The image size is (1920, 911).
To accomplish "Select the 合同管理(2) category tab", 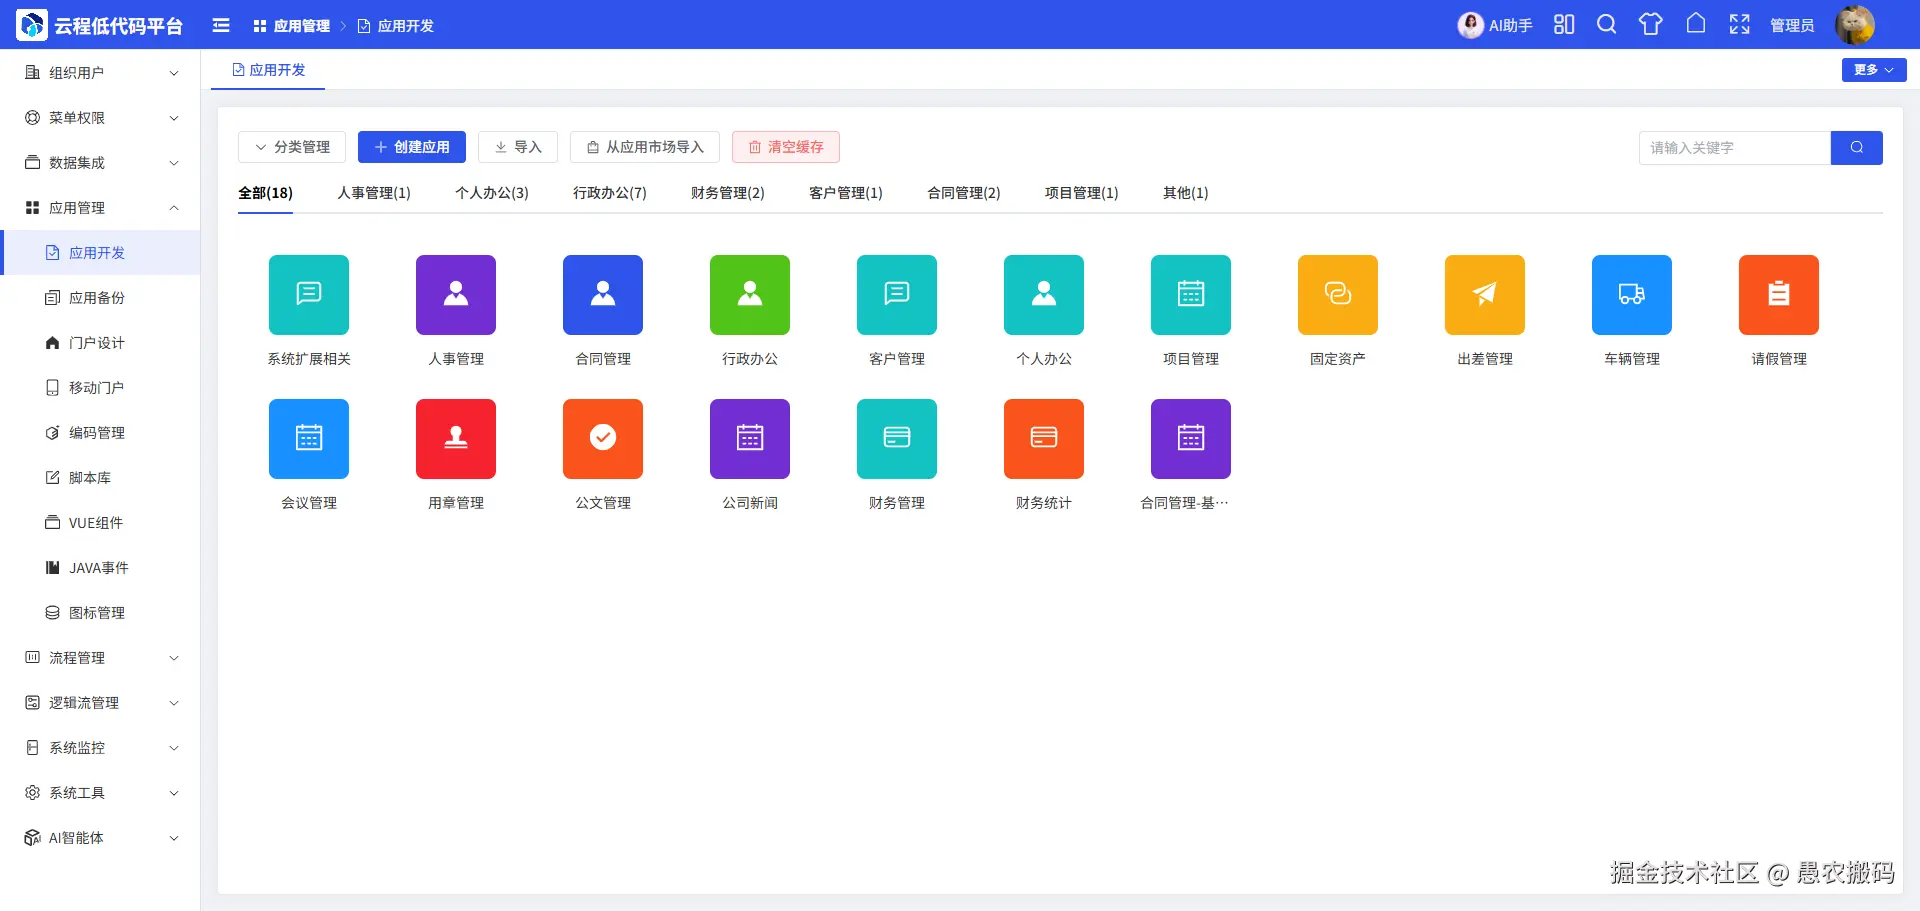I will pos(964,193).
